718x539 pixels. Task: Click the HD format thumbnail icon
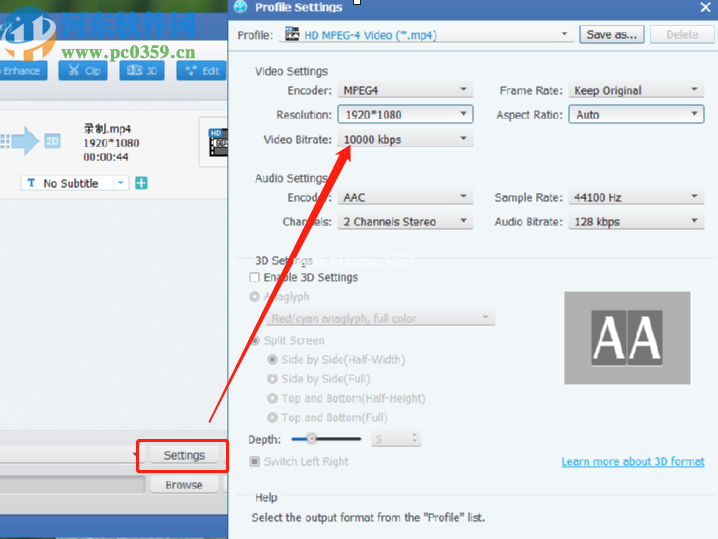216,143
